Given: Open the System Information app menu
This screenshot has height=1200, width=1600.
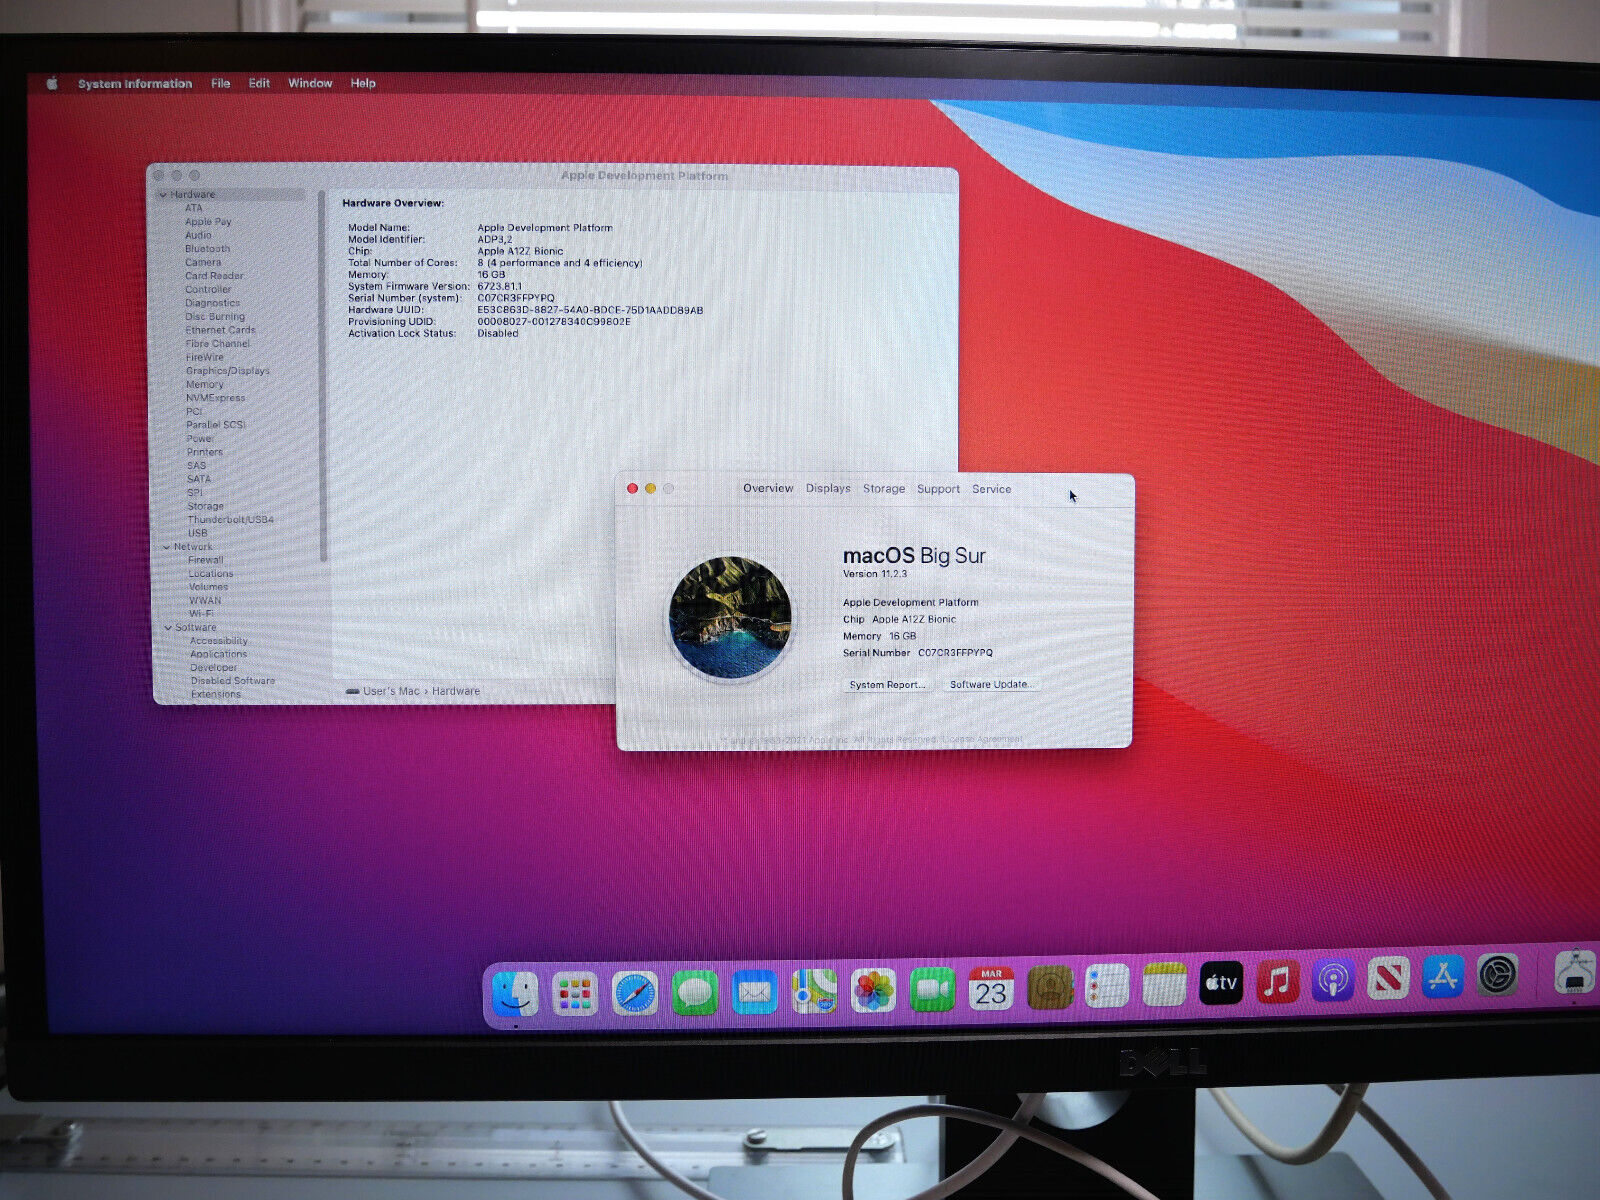Looking at the screenshot, I should tap(135, 84).
